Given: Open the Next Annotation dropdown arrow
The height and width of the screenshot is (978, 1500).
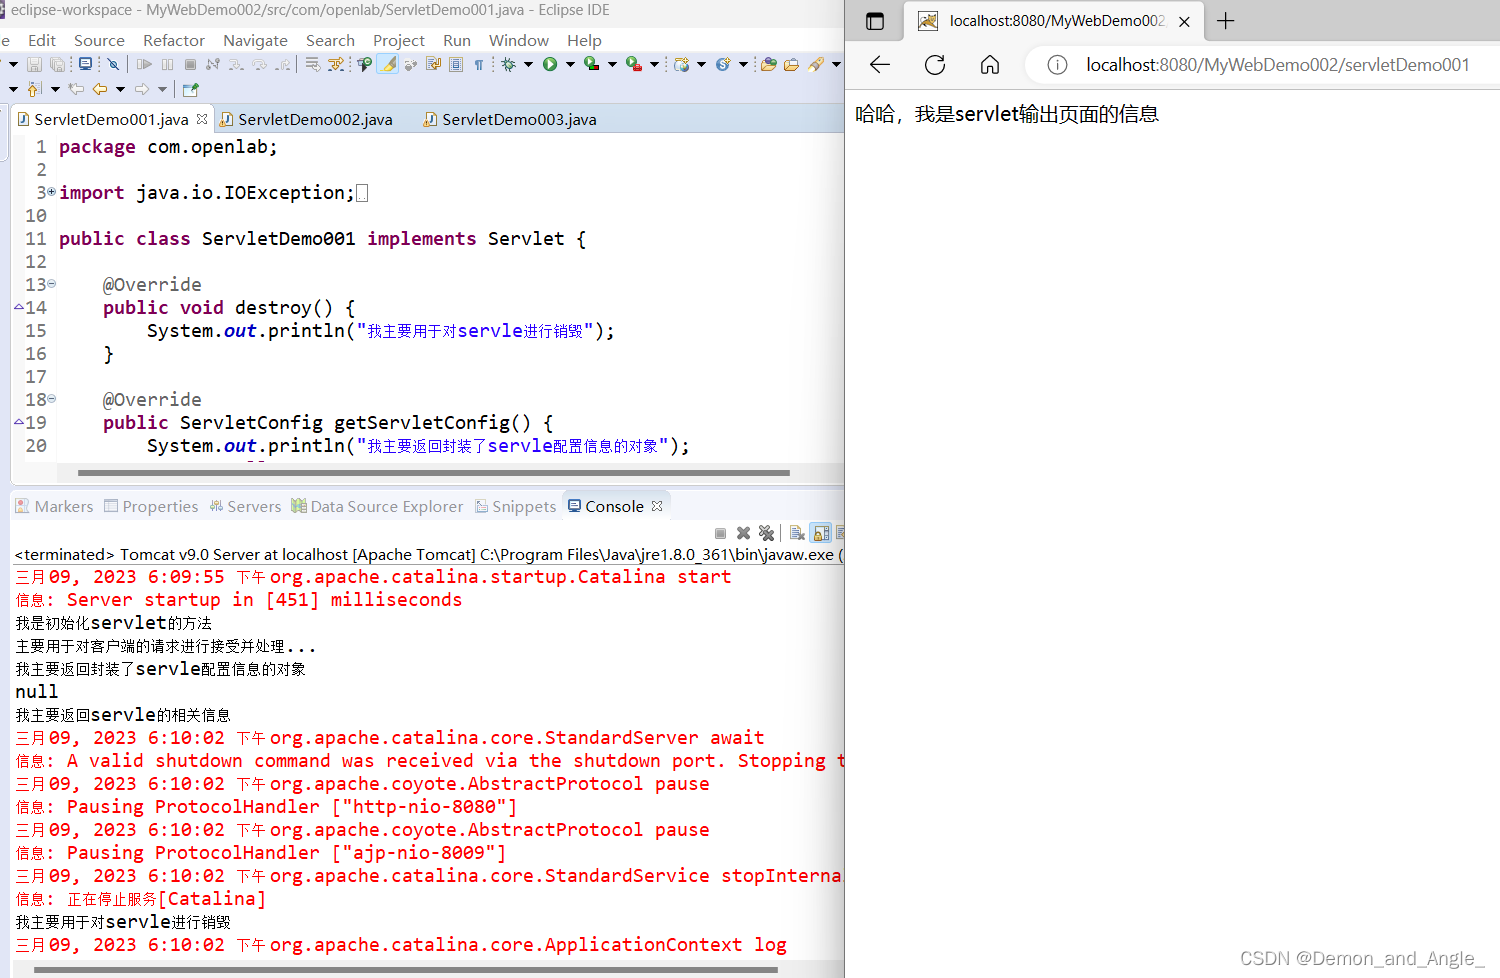Looking at the screenshot, I should point(55,89).
